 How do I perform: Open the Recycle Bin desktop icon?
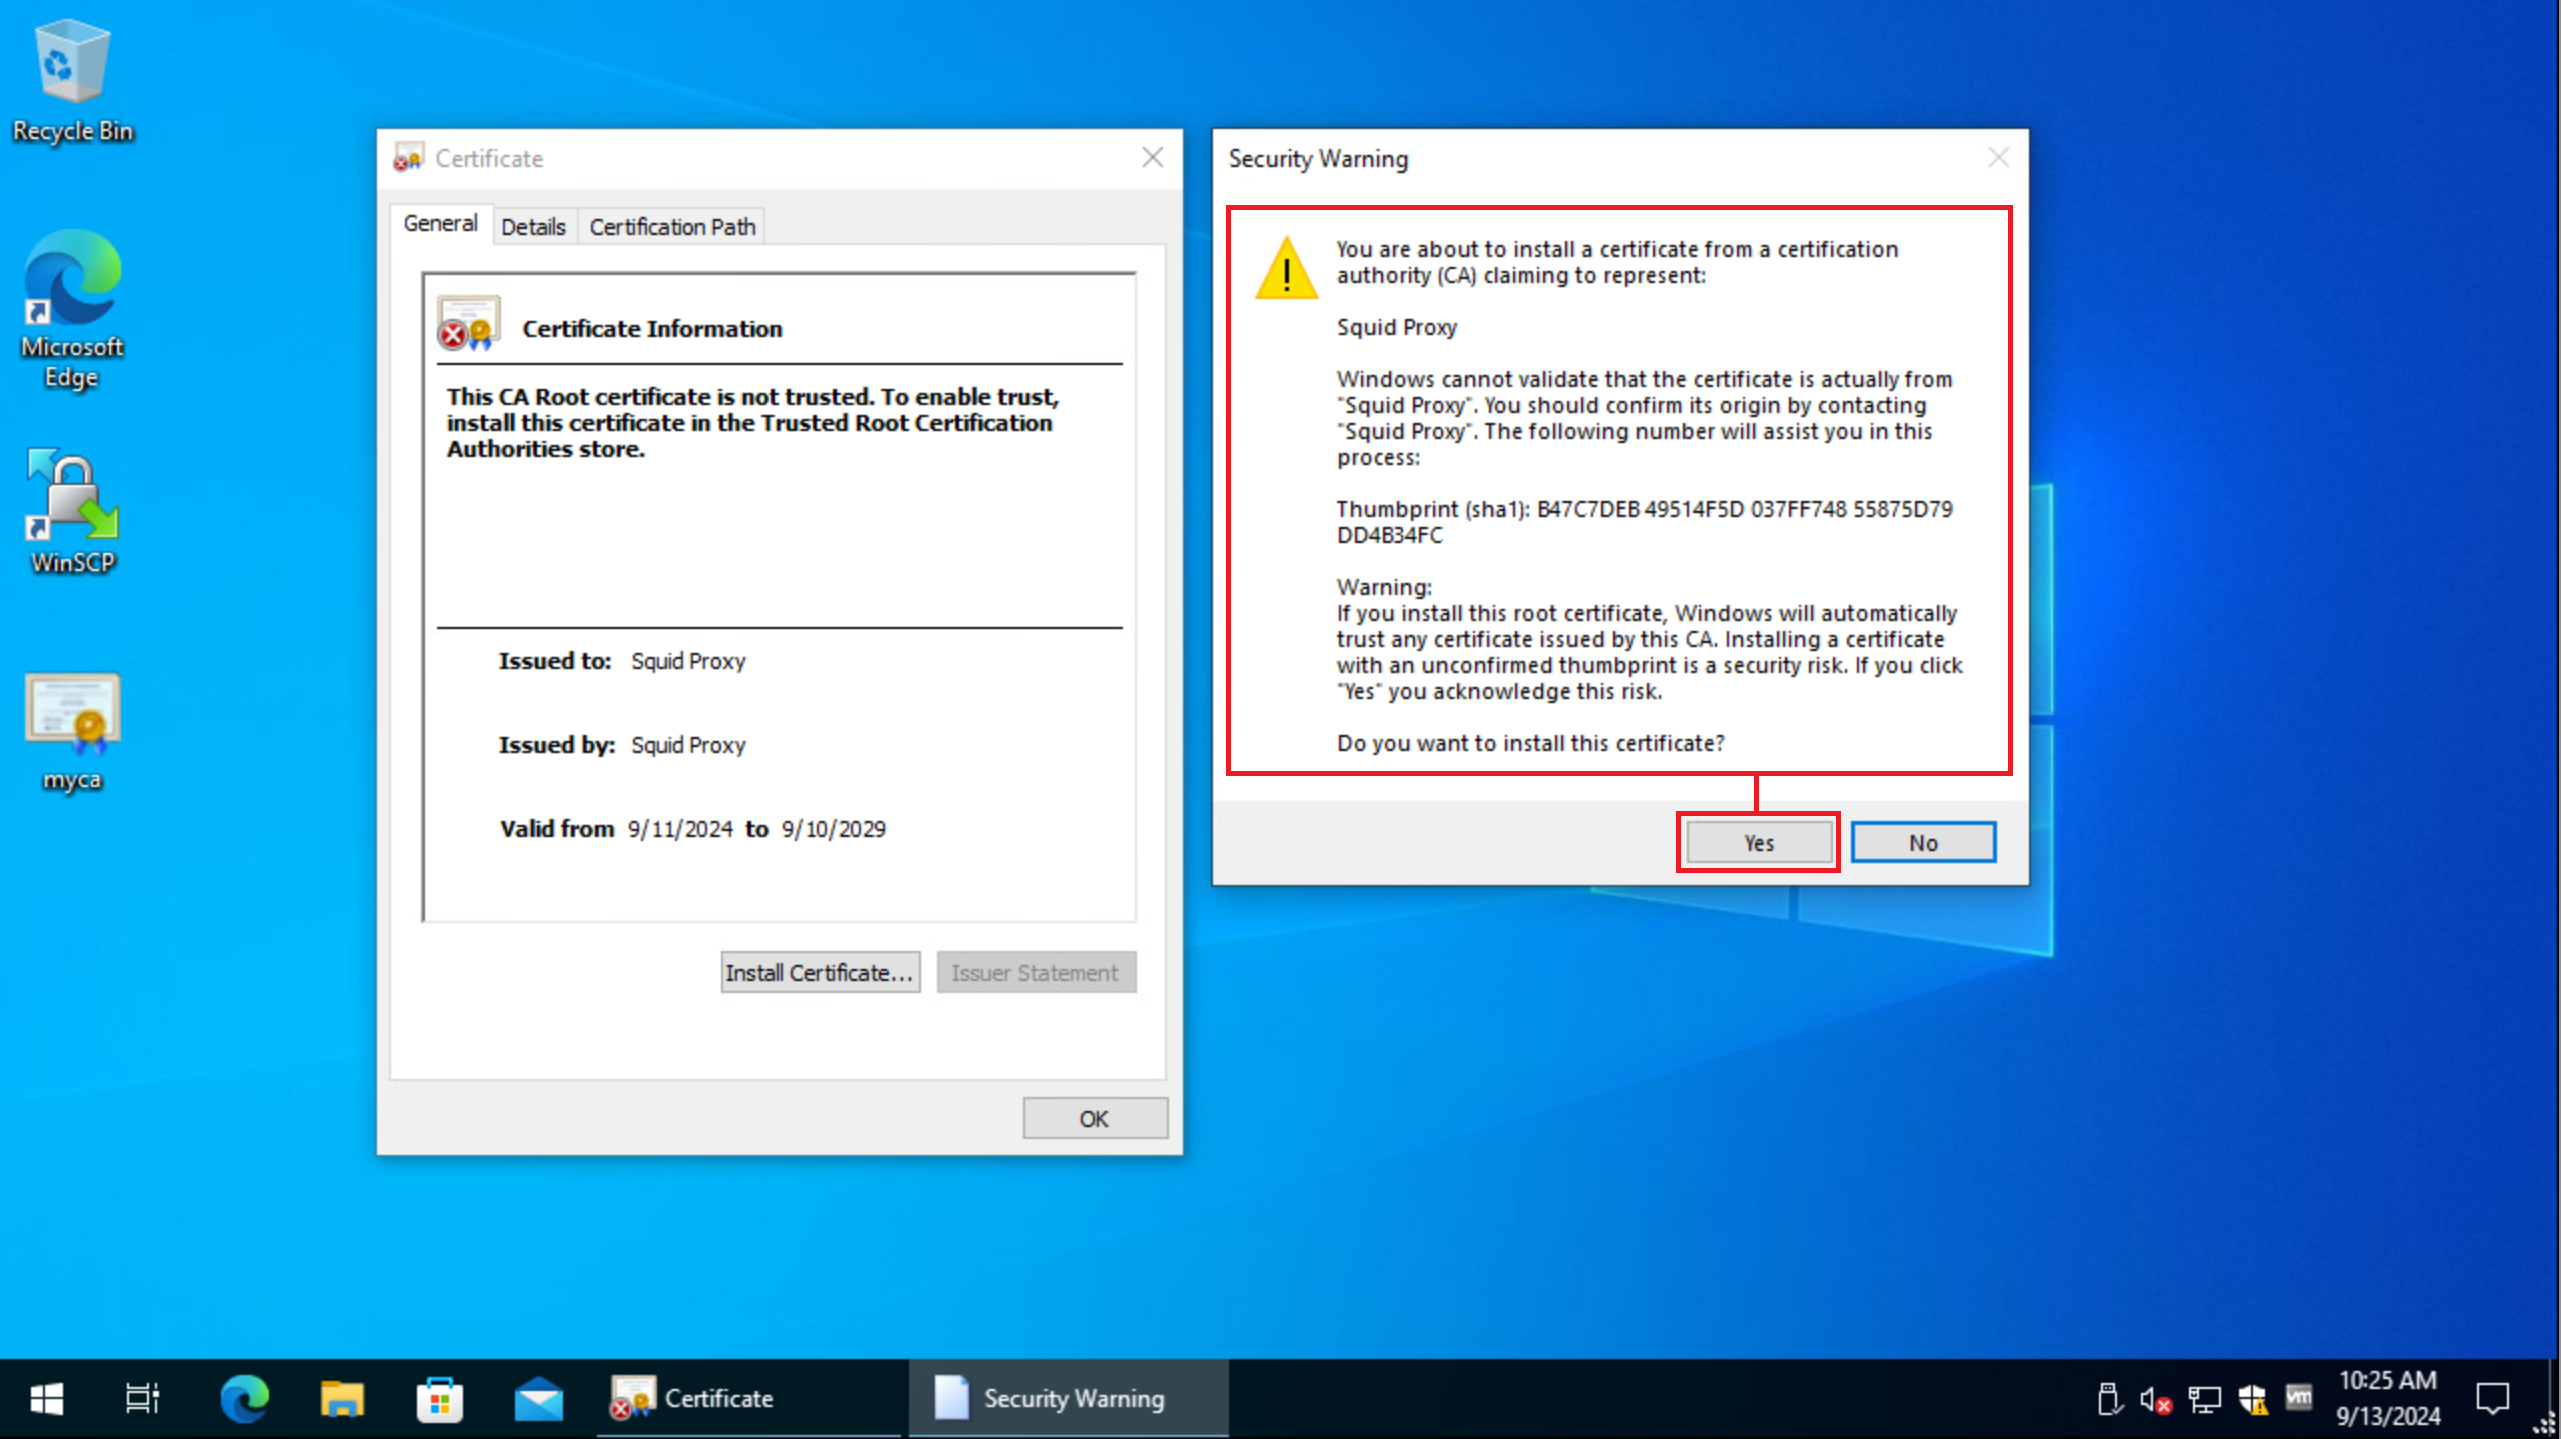72,82
